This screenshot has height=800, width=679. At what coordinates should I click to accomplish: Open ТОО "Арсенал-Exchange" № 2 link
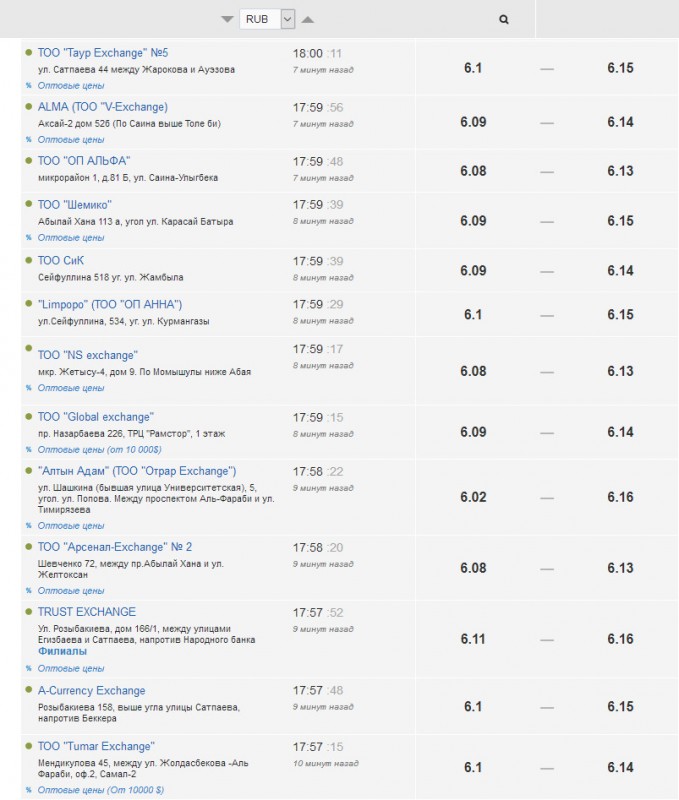tap(114, 547)
